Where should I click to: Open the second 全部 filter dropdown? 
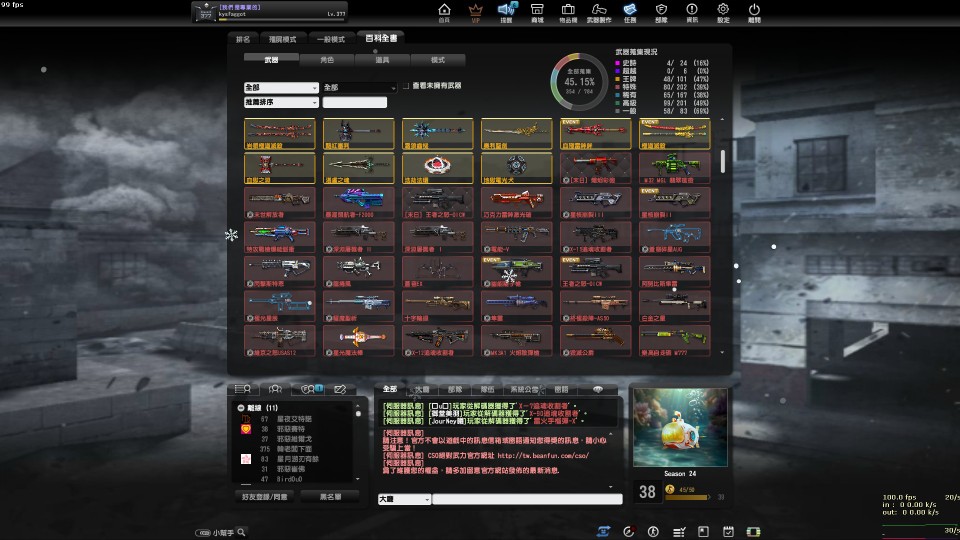[x=359, y=88]
